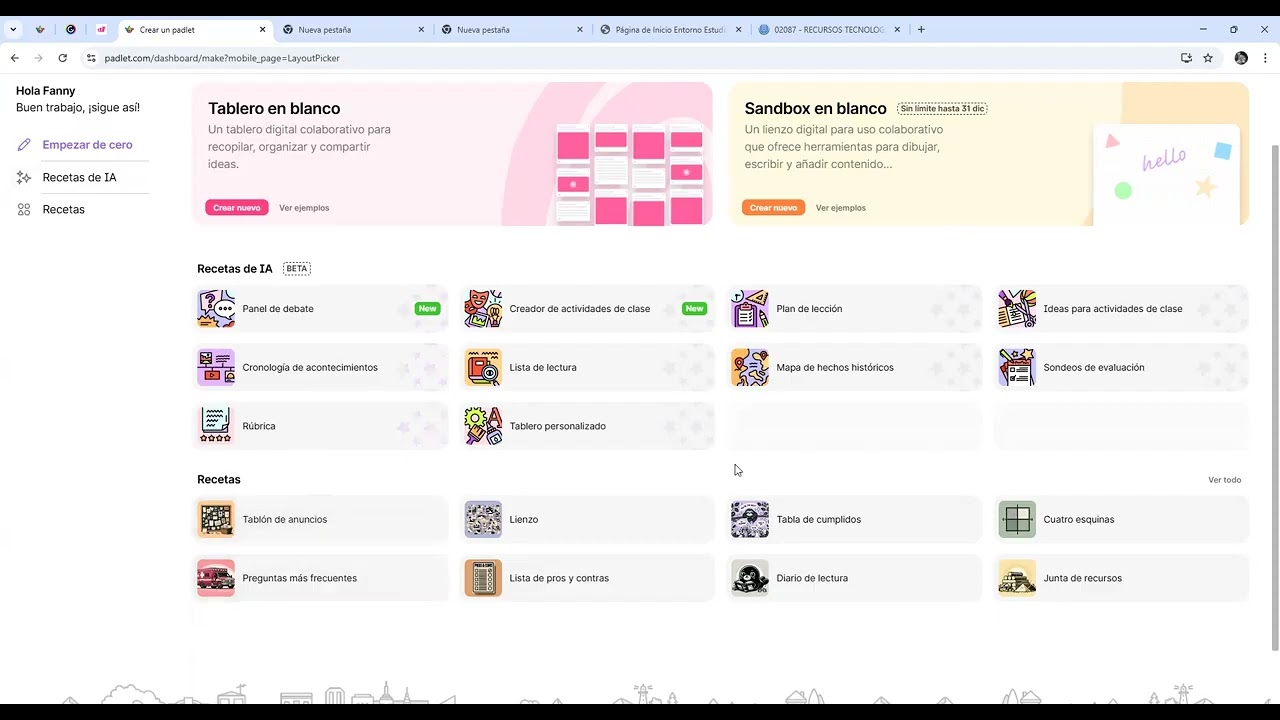The height and width of the screenshot is (720, 1280).
Task: View site information icon beside the URL
Action: 91,58
